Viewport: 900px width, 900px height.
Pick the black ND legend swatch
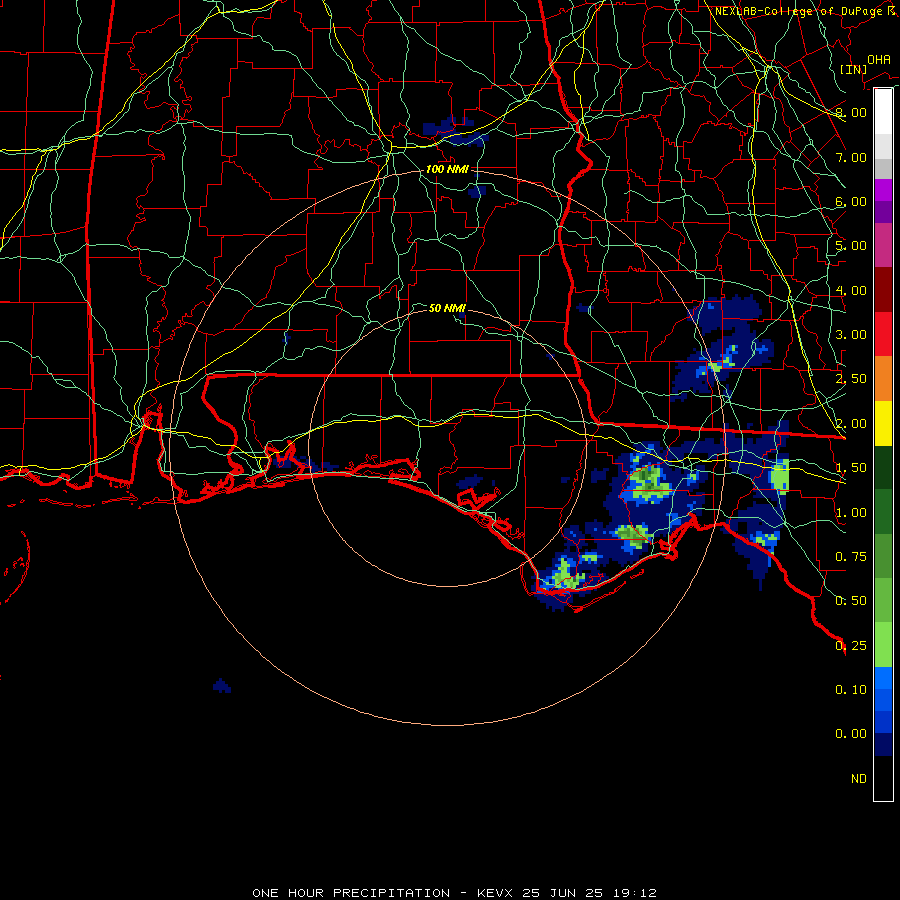883,778
